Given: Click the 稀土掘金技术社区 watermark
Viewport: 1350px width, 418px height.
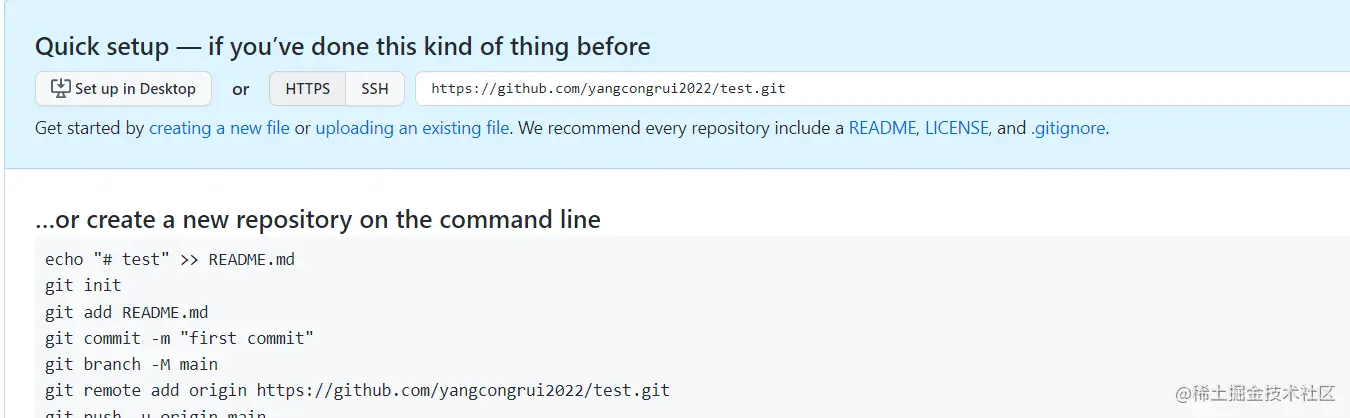Looking at the screenshot, I should [1254, 393].
